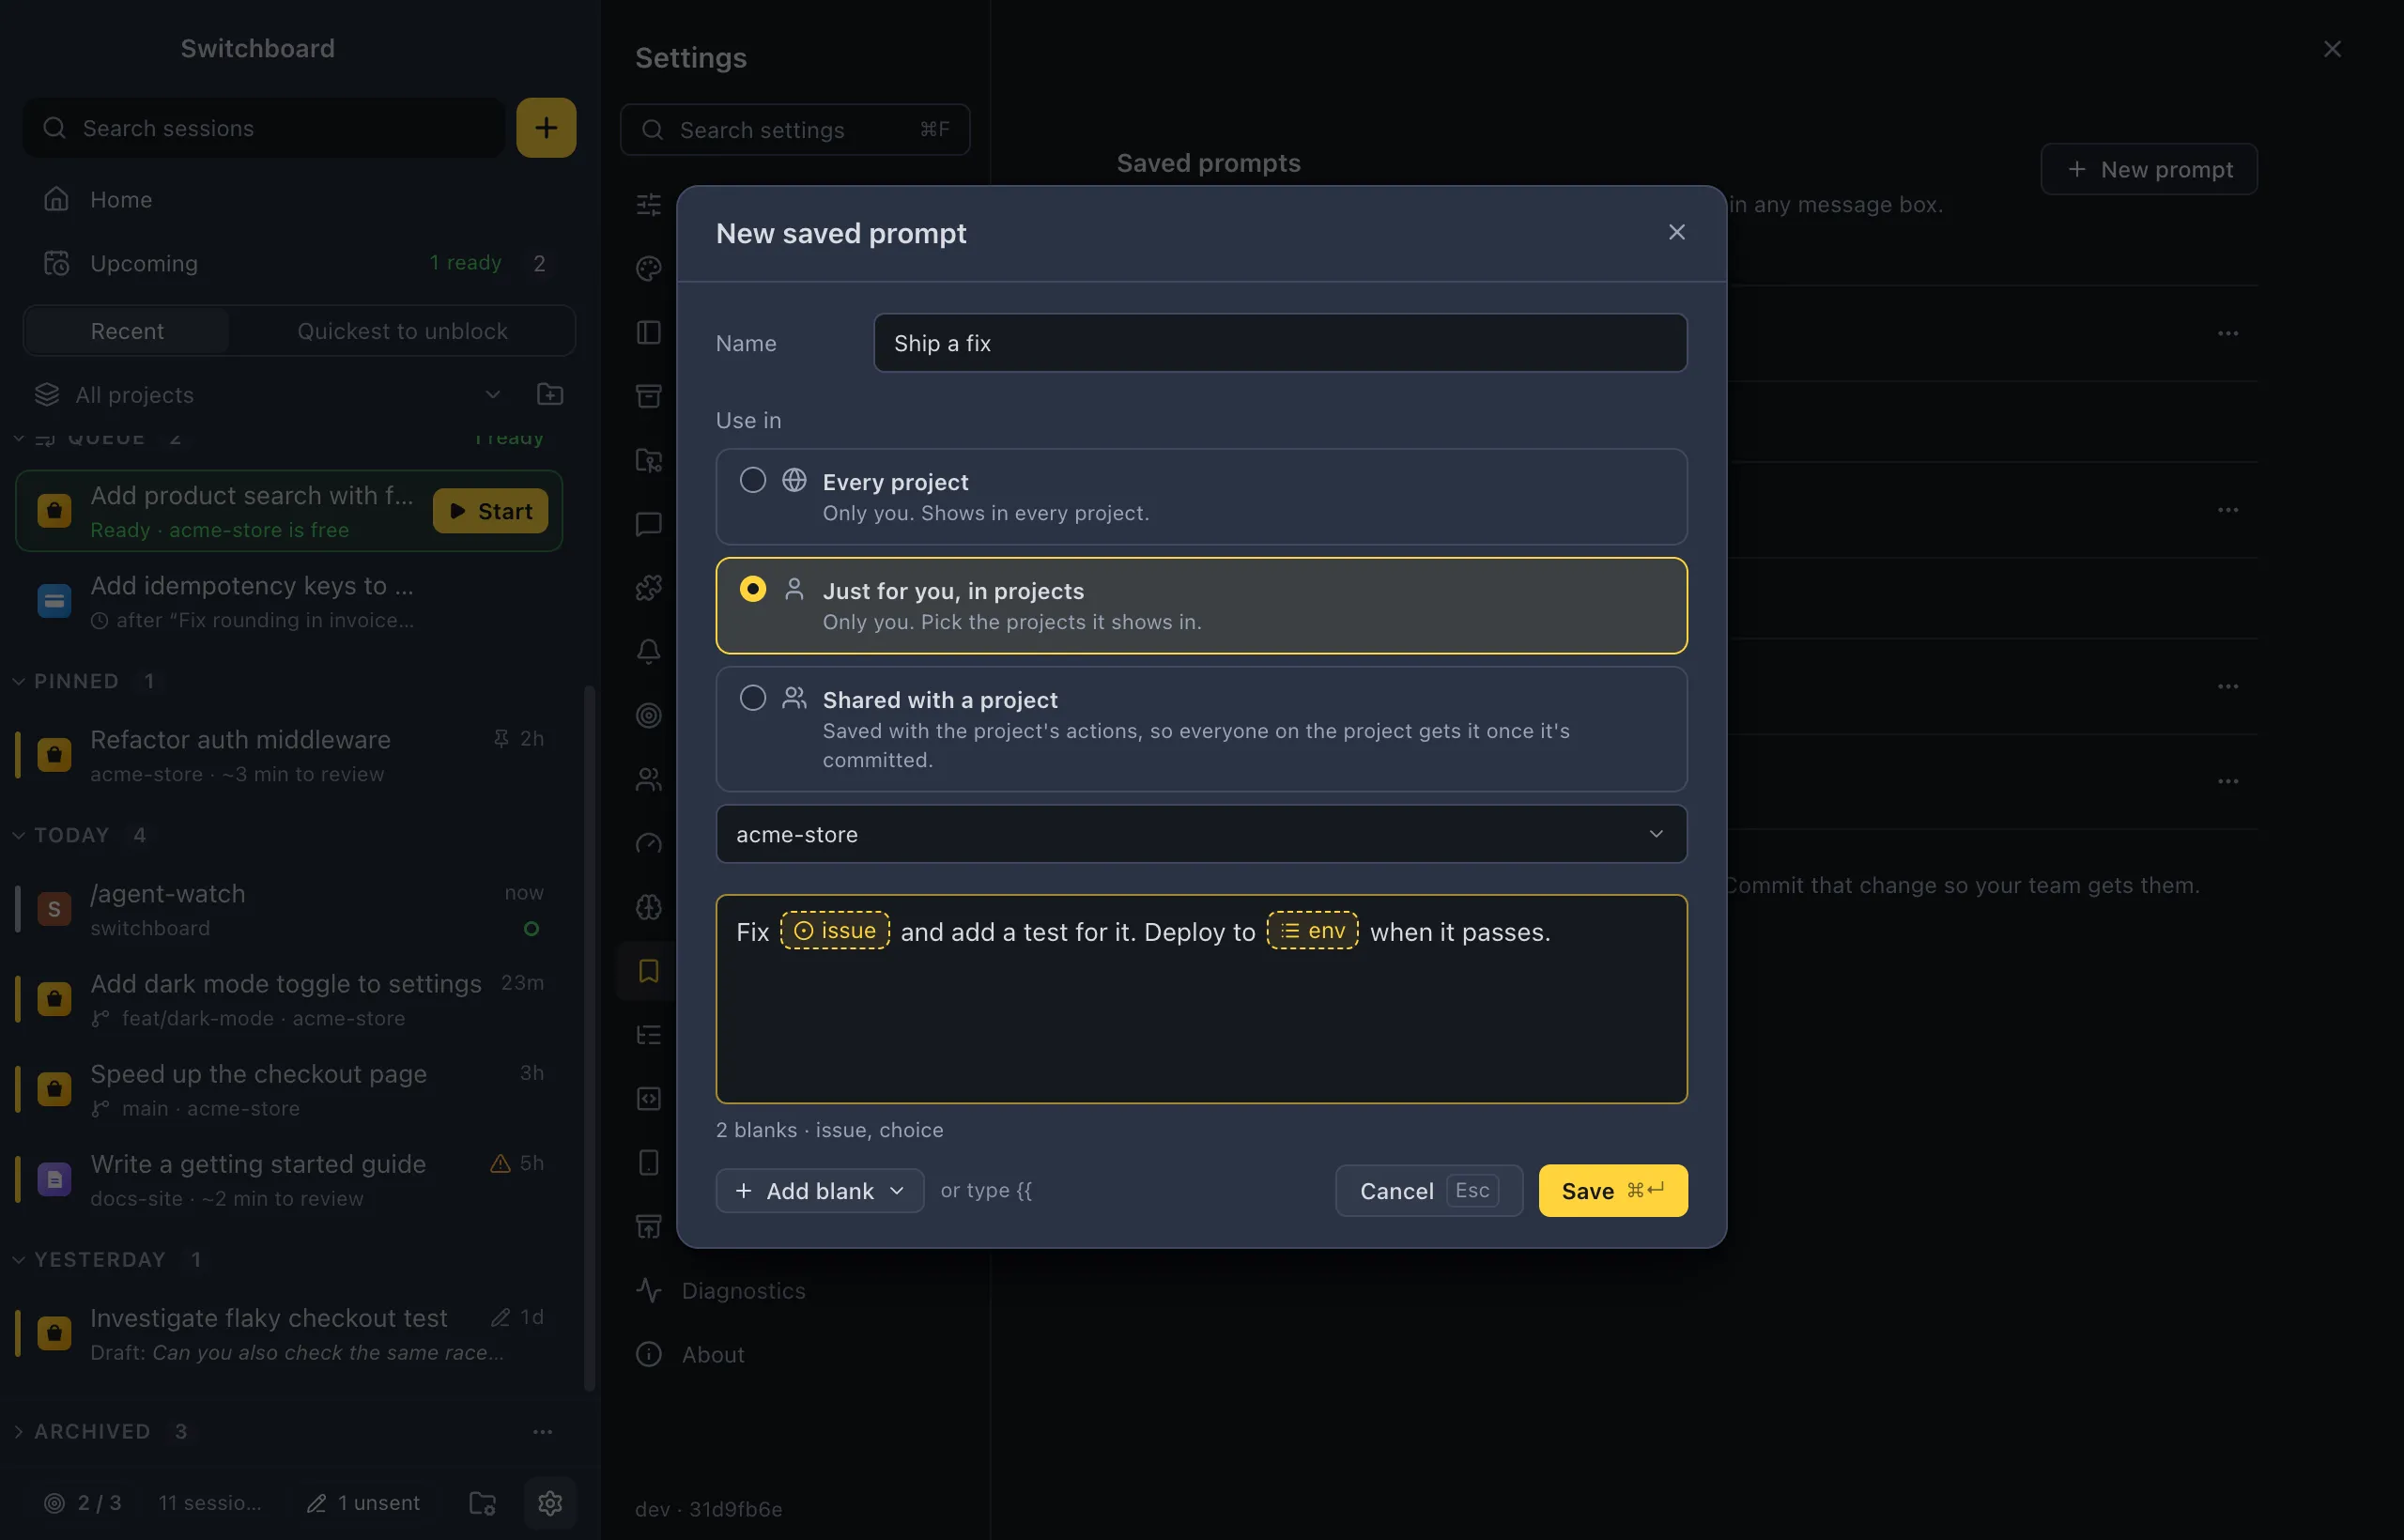Click the Save button
This screenshot has width=2404, height=1540.
(1613, 1191)
